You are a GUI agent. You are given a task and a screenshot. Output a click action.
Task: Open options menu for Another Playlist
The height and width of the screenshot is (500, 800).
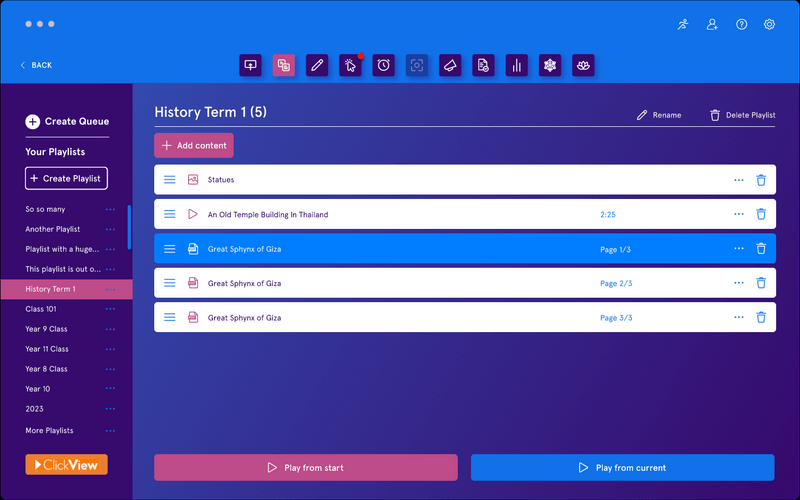tap(110, 230)
